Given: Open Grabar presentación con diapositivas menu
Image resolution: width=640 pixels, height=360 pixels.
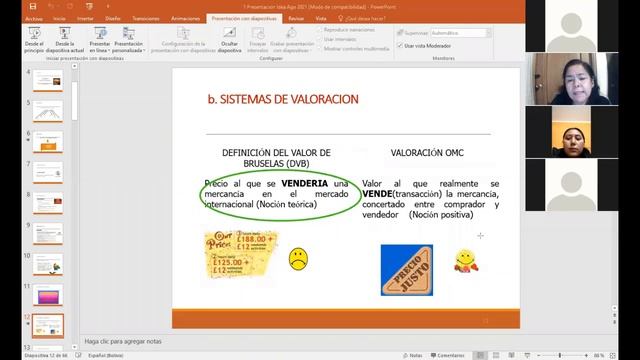Looking at the screenshot, I should (292, 40).
